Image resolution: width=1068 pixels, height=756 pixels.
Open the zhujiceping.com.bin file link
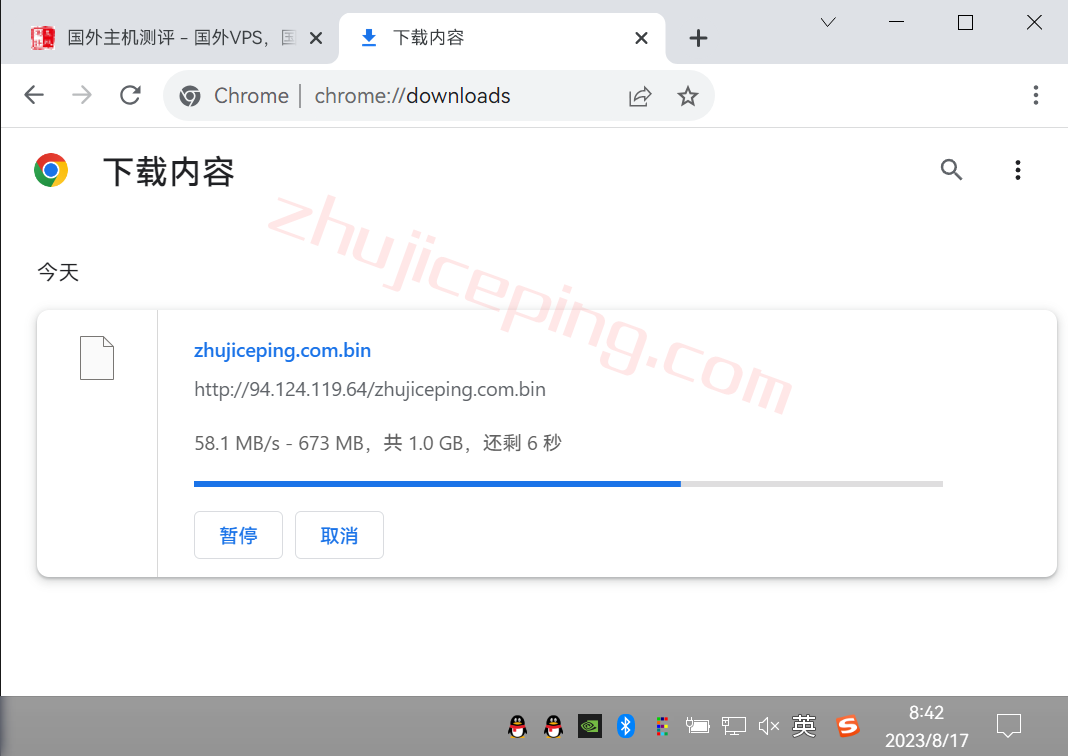(283, 350)
